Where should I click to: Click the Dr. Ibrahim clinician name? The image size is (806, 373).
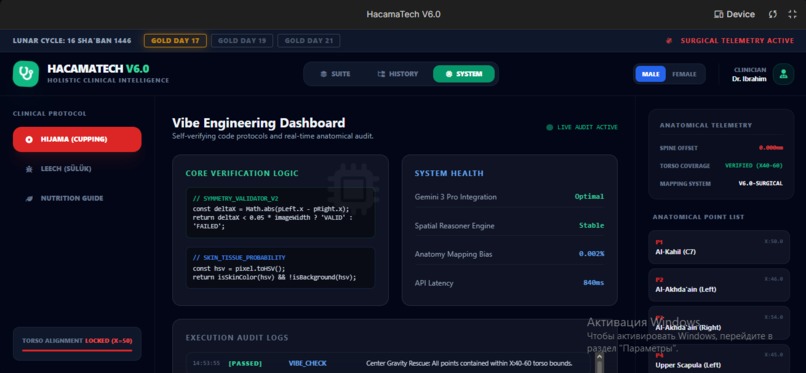click(749, 79)
